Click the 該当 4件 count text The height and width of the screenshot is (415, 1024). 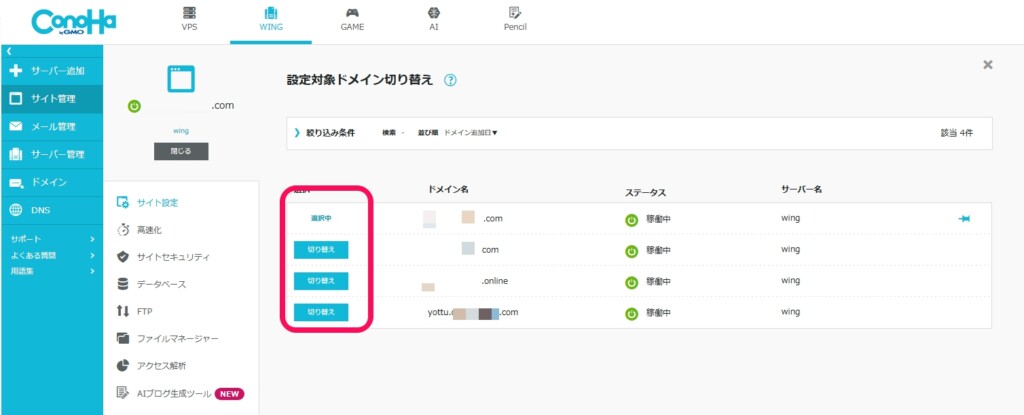[957, 133]
